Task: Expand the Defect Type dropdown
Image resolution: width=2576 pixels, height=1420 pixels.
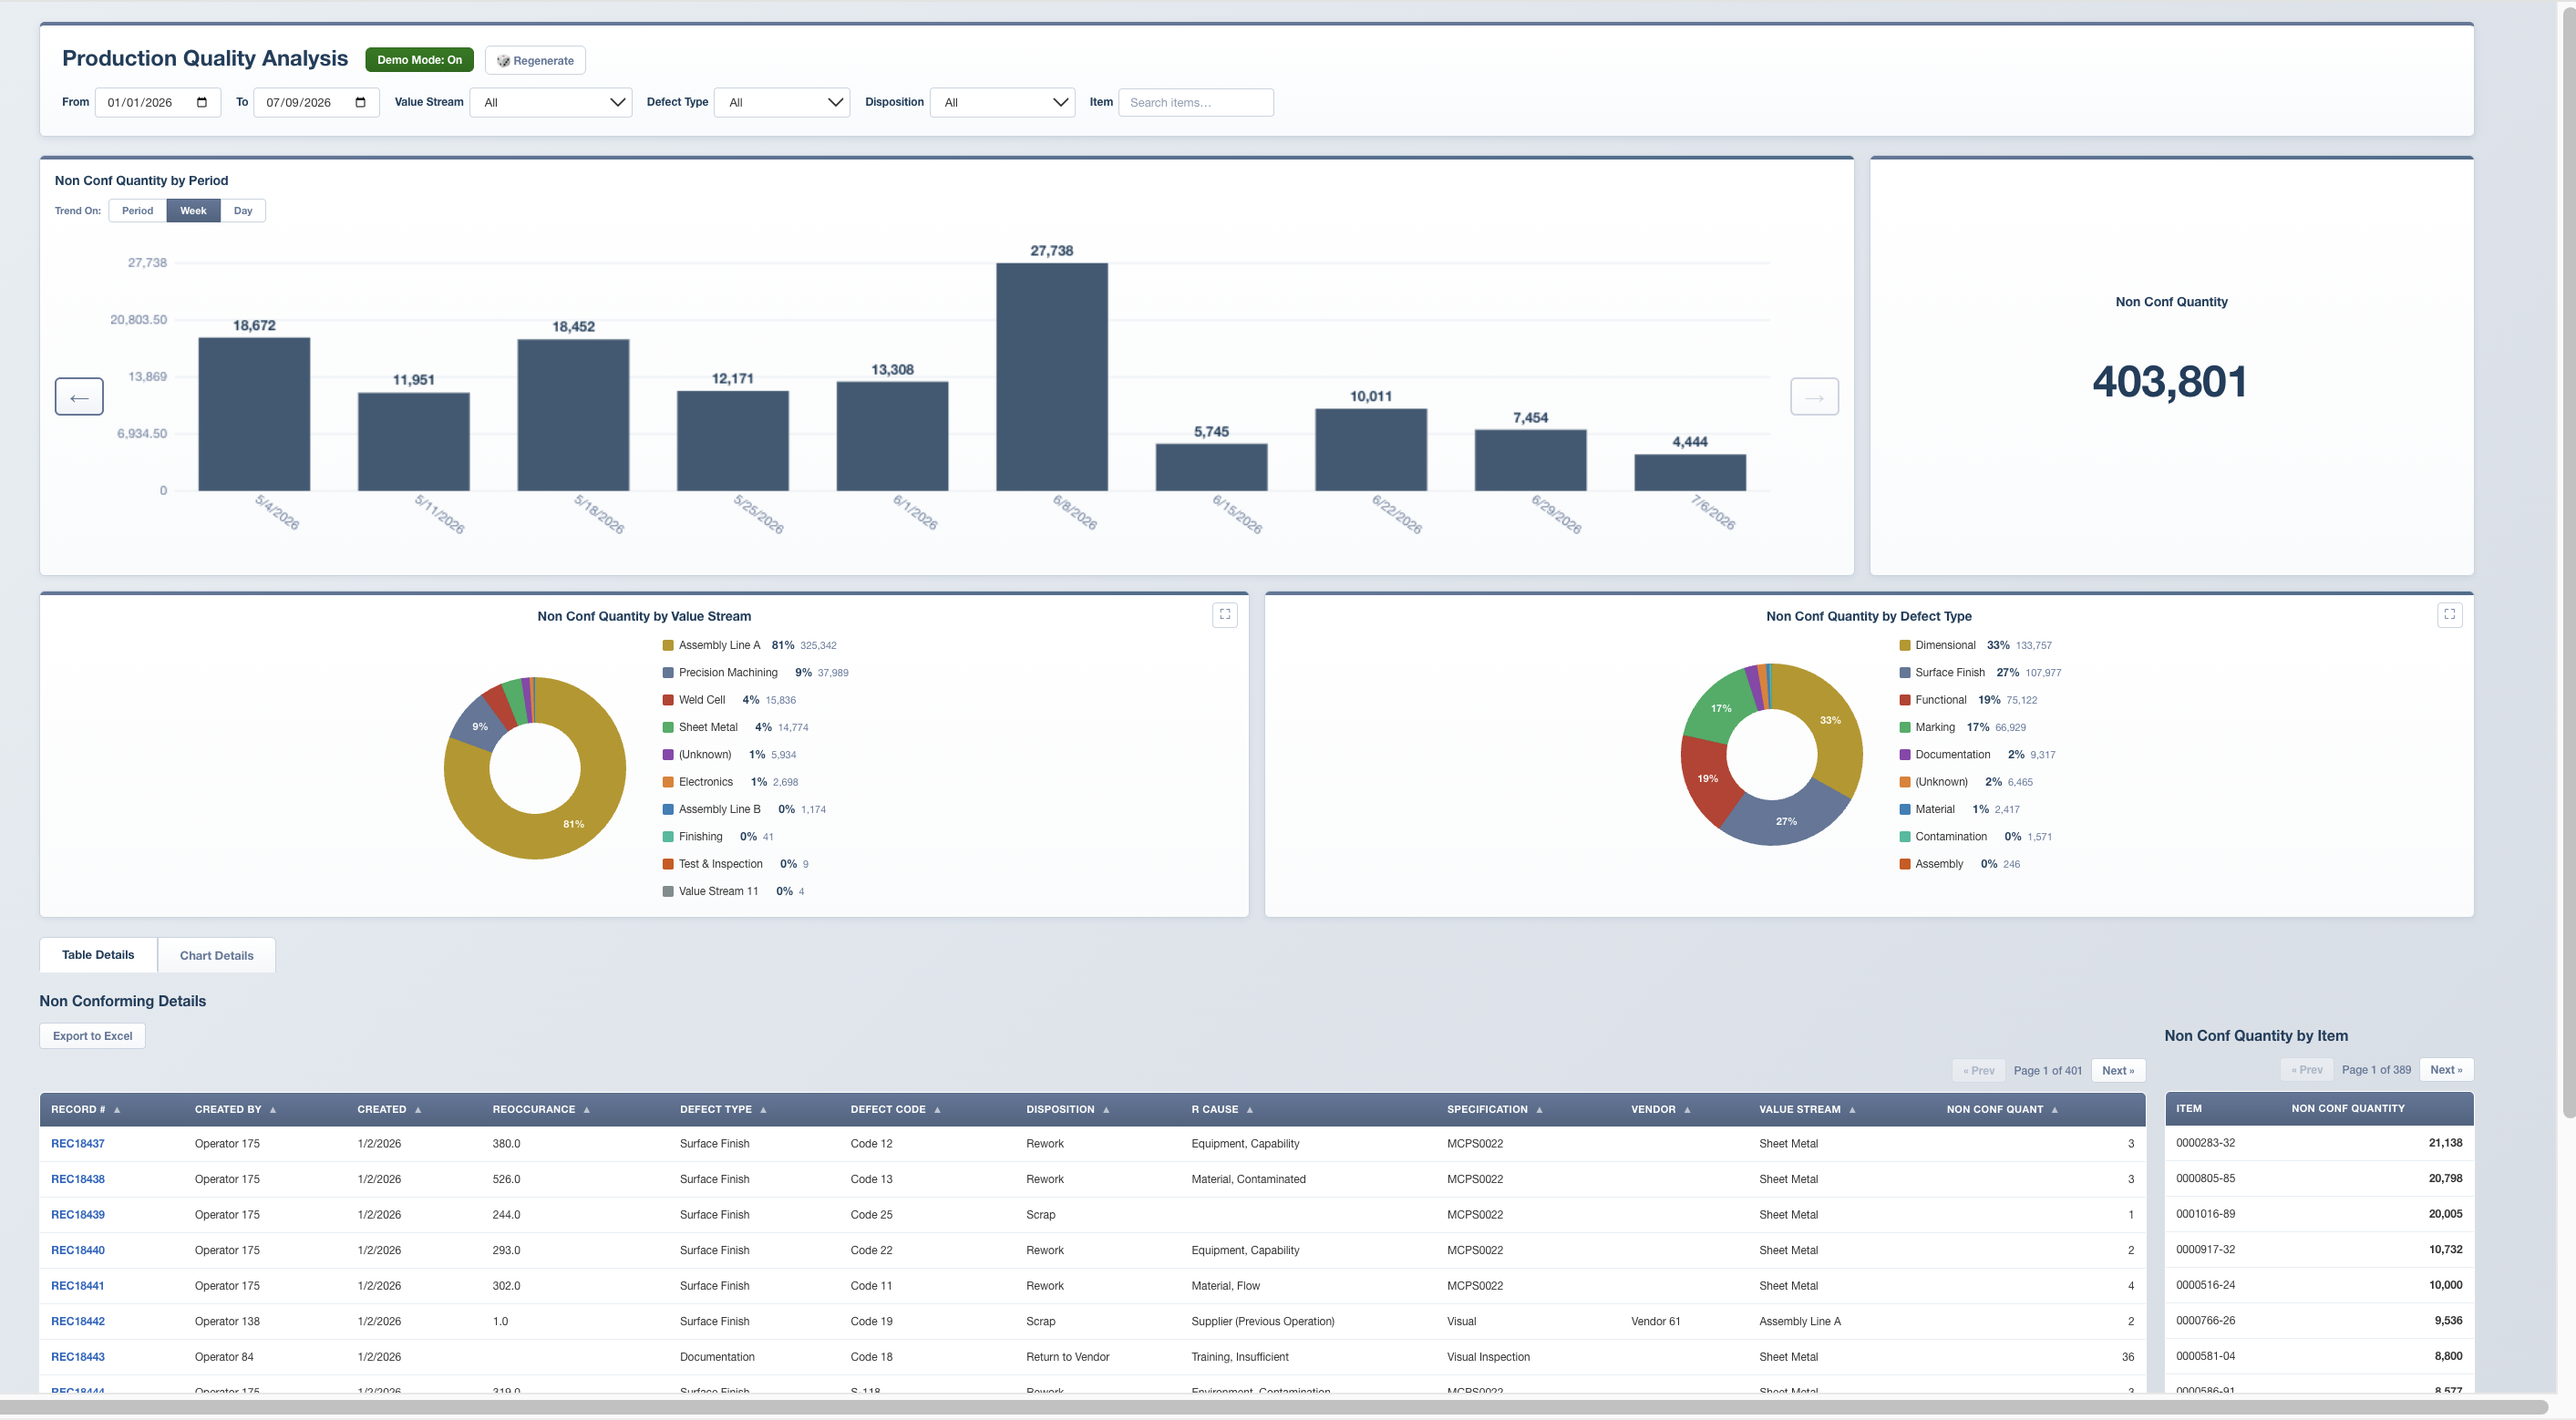Action: pyautogui.click(x=782, y=102)
